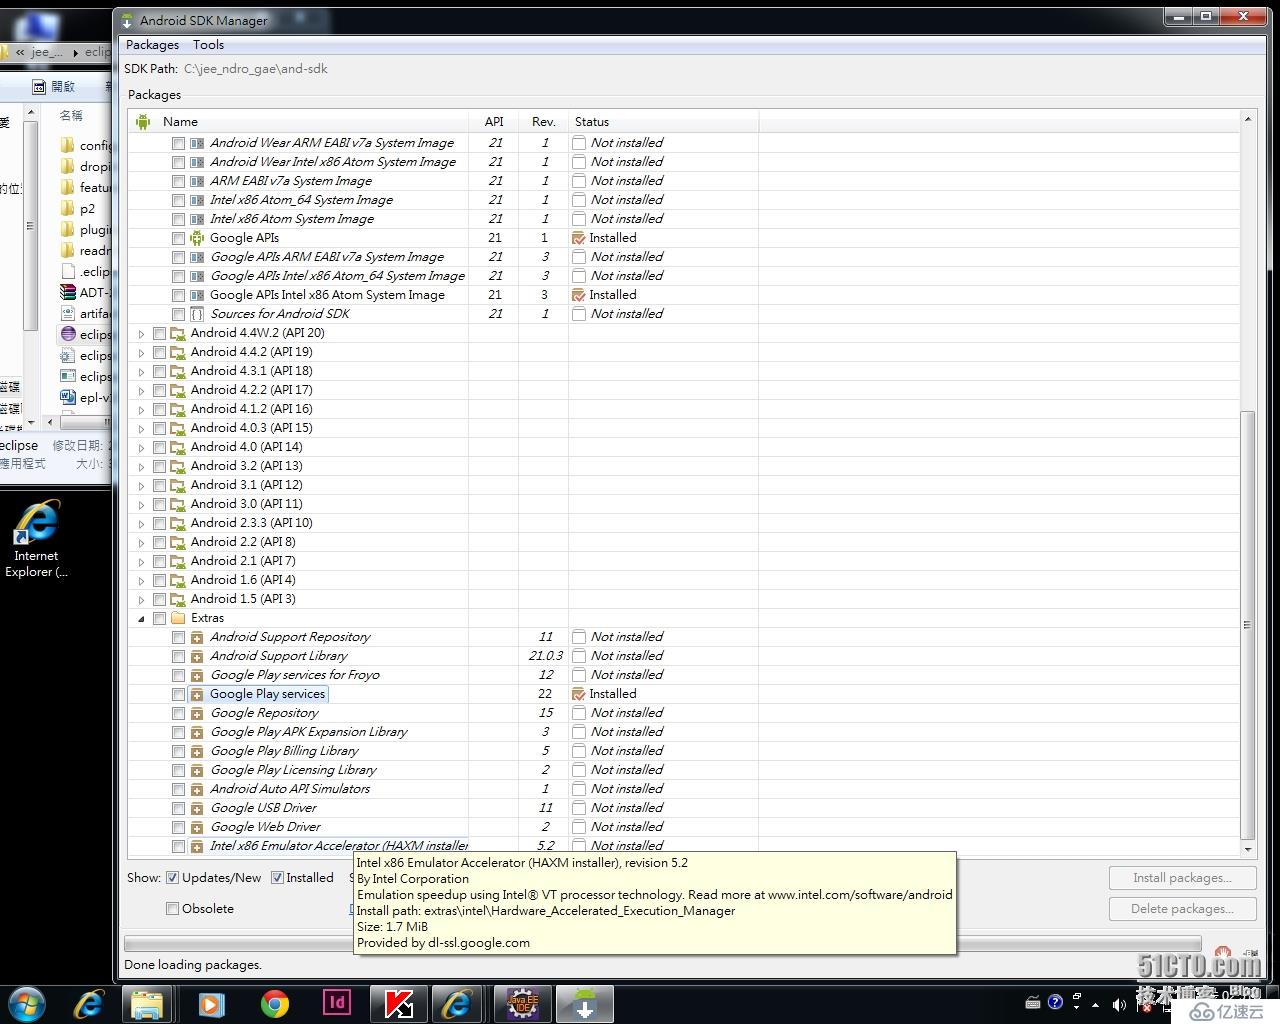The image size is (1280, 1024).
Task: Open Internet Explorer from the taskbar
Action: tap(89, 1003)
